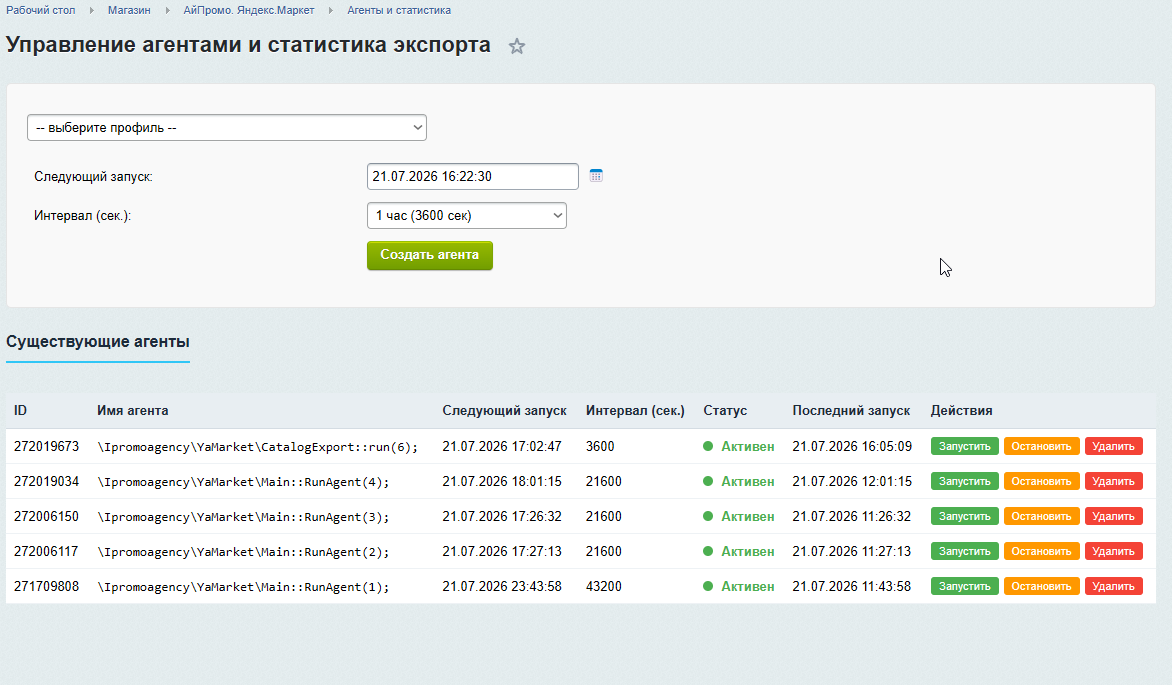Open 'Магазин' breadcrumb link

point(129,10)
